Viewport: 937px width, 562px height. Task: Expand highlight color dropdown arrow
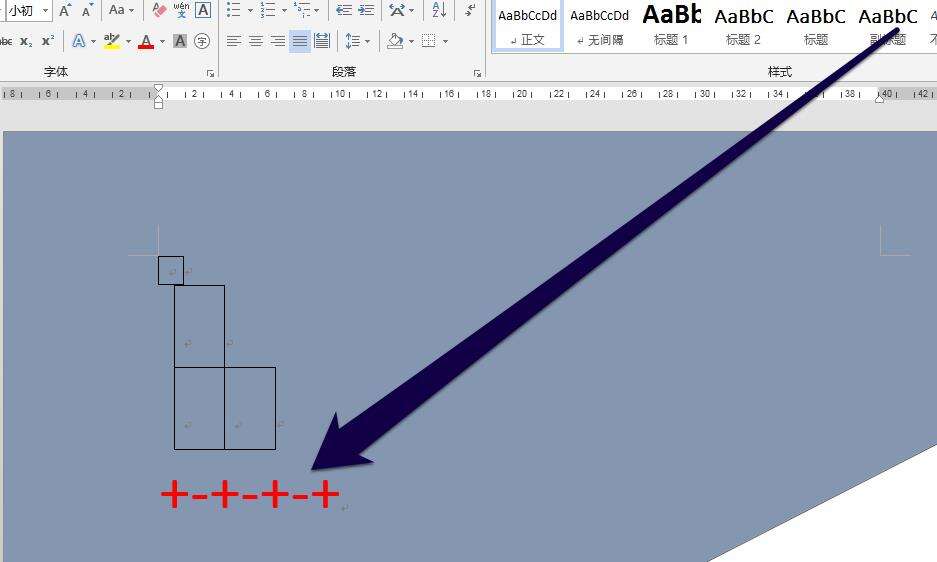(x=128, y=42)
